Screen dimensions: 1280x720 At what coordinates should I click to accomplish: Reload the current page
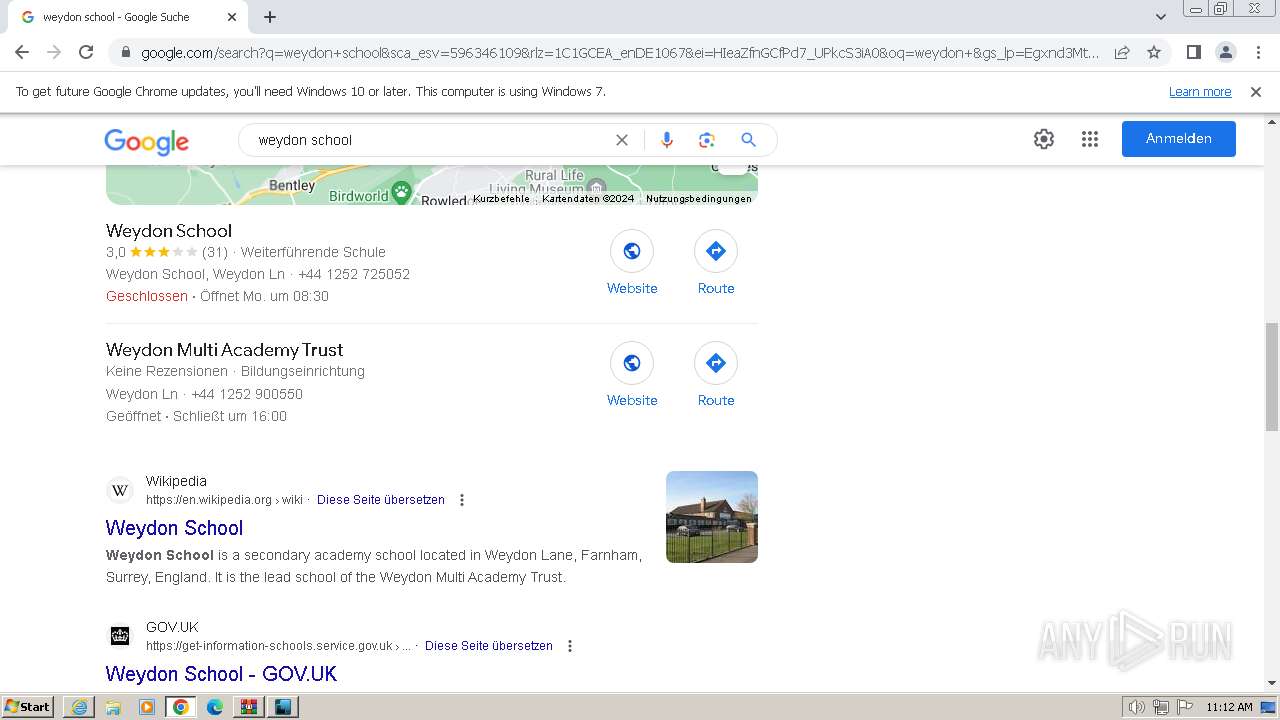point(86,52)
